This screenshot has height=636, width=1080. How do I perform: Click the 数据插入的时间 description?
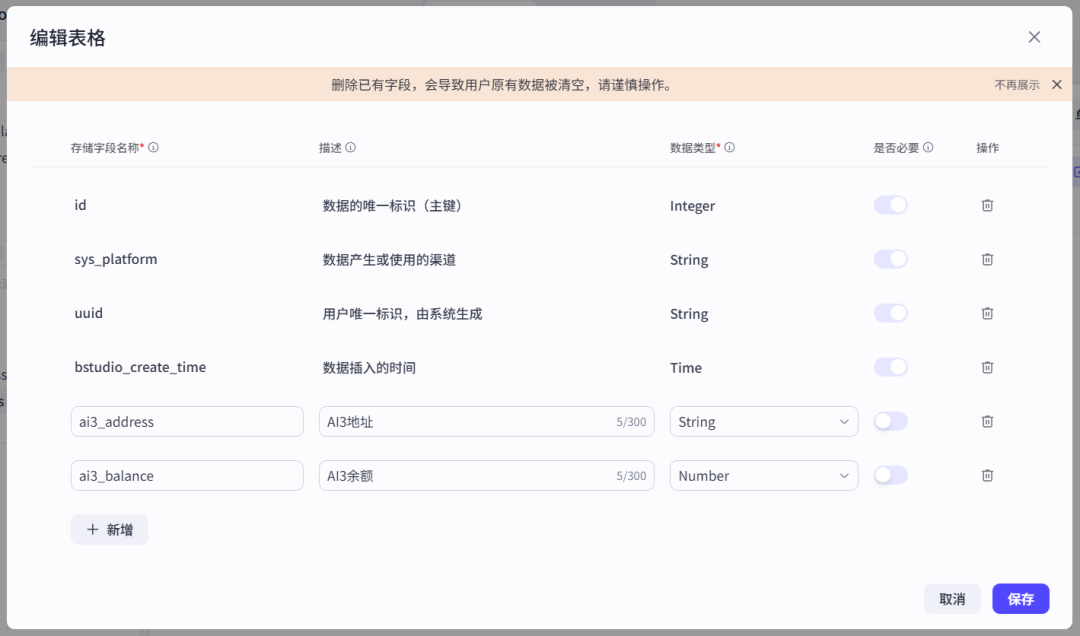[x=369, y=367]
